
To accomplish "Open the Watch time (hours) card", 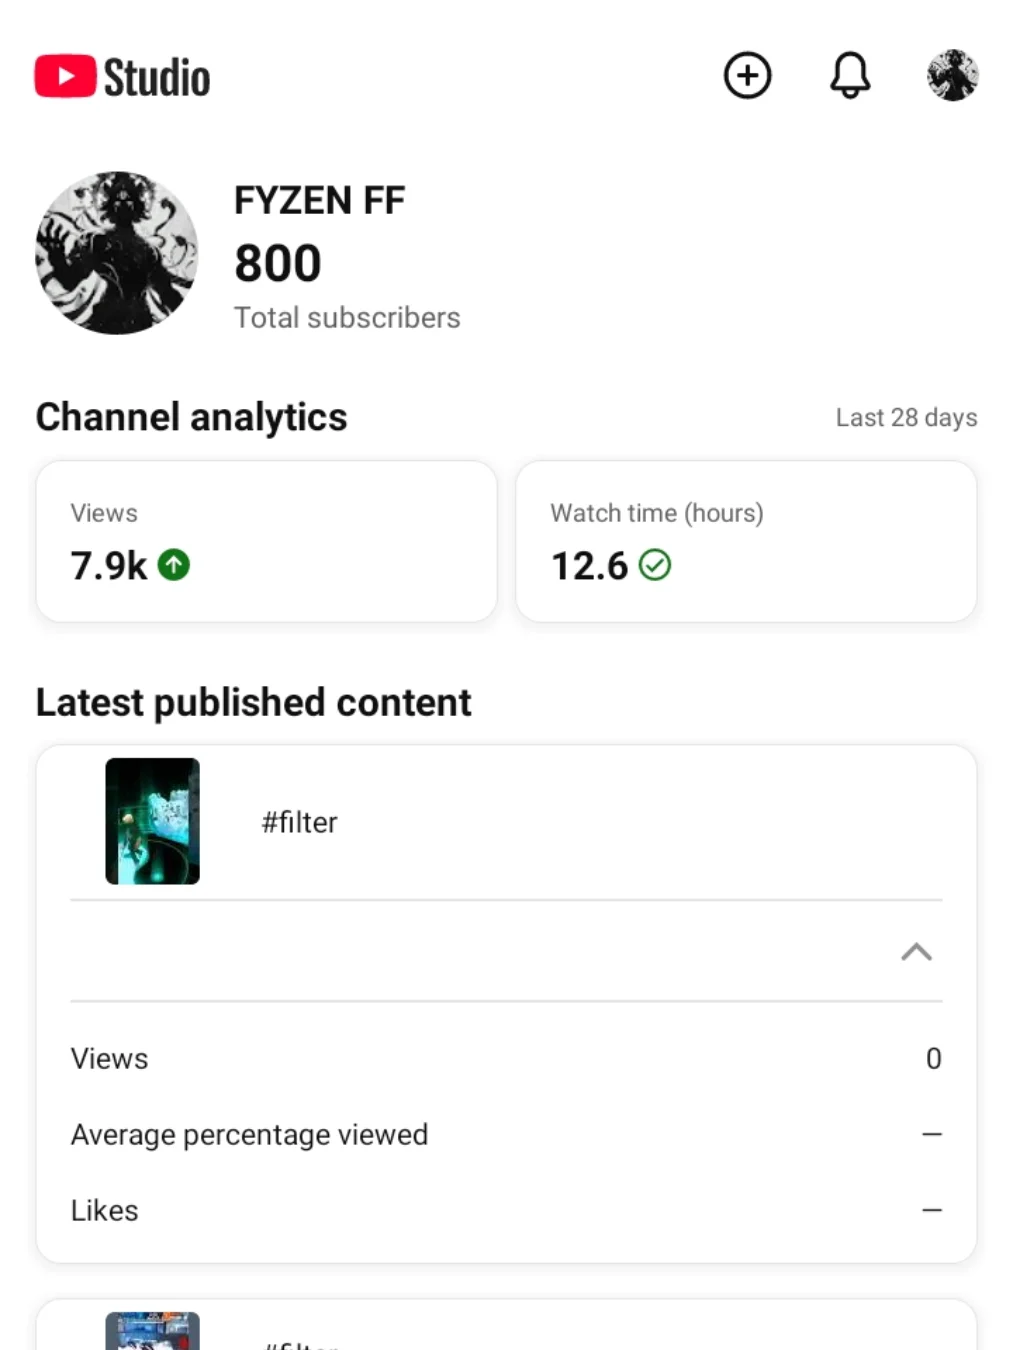I will click(746, 541).
